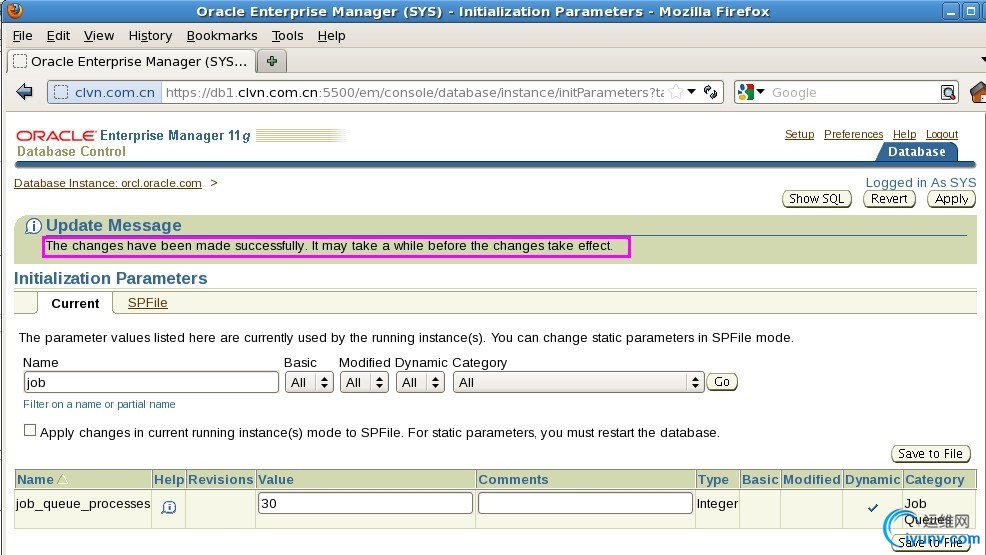
Task: Click the Help link near Logout
Action: [904, 135]
